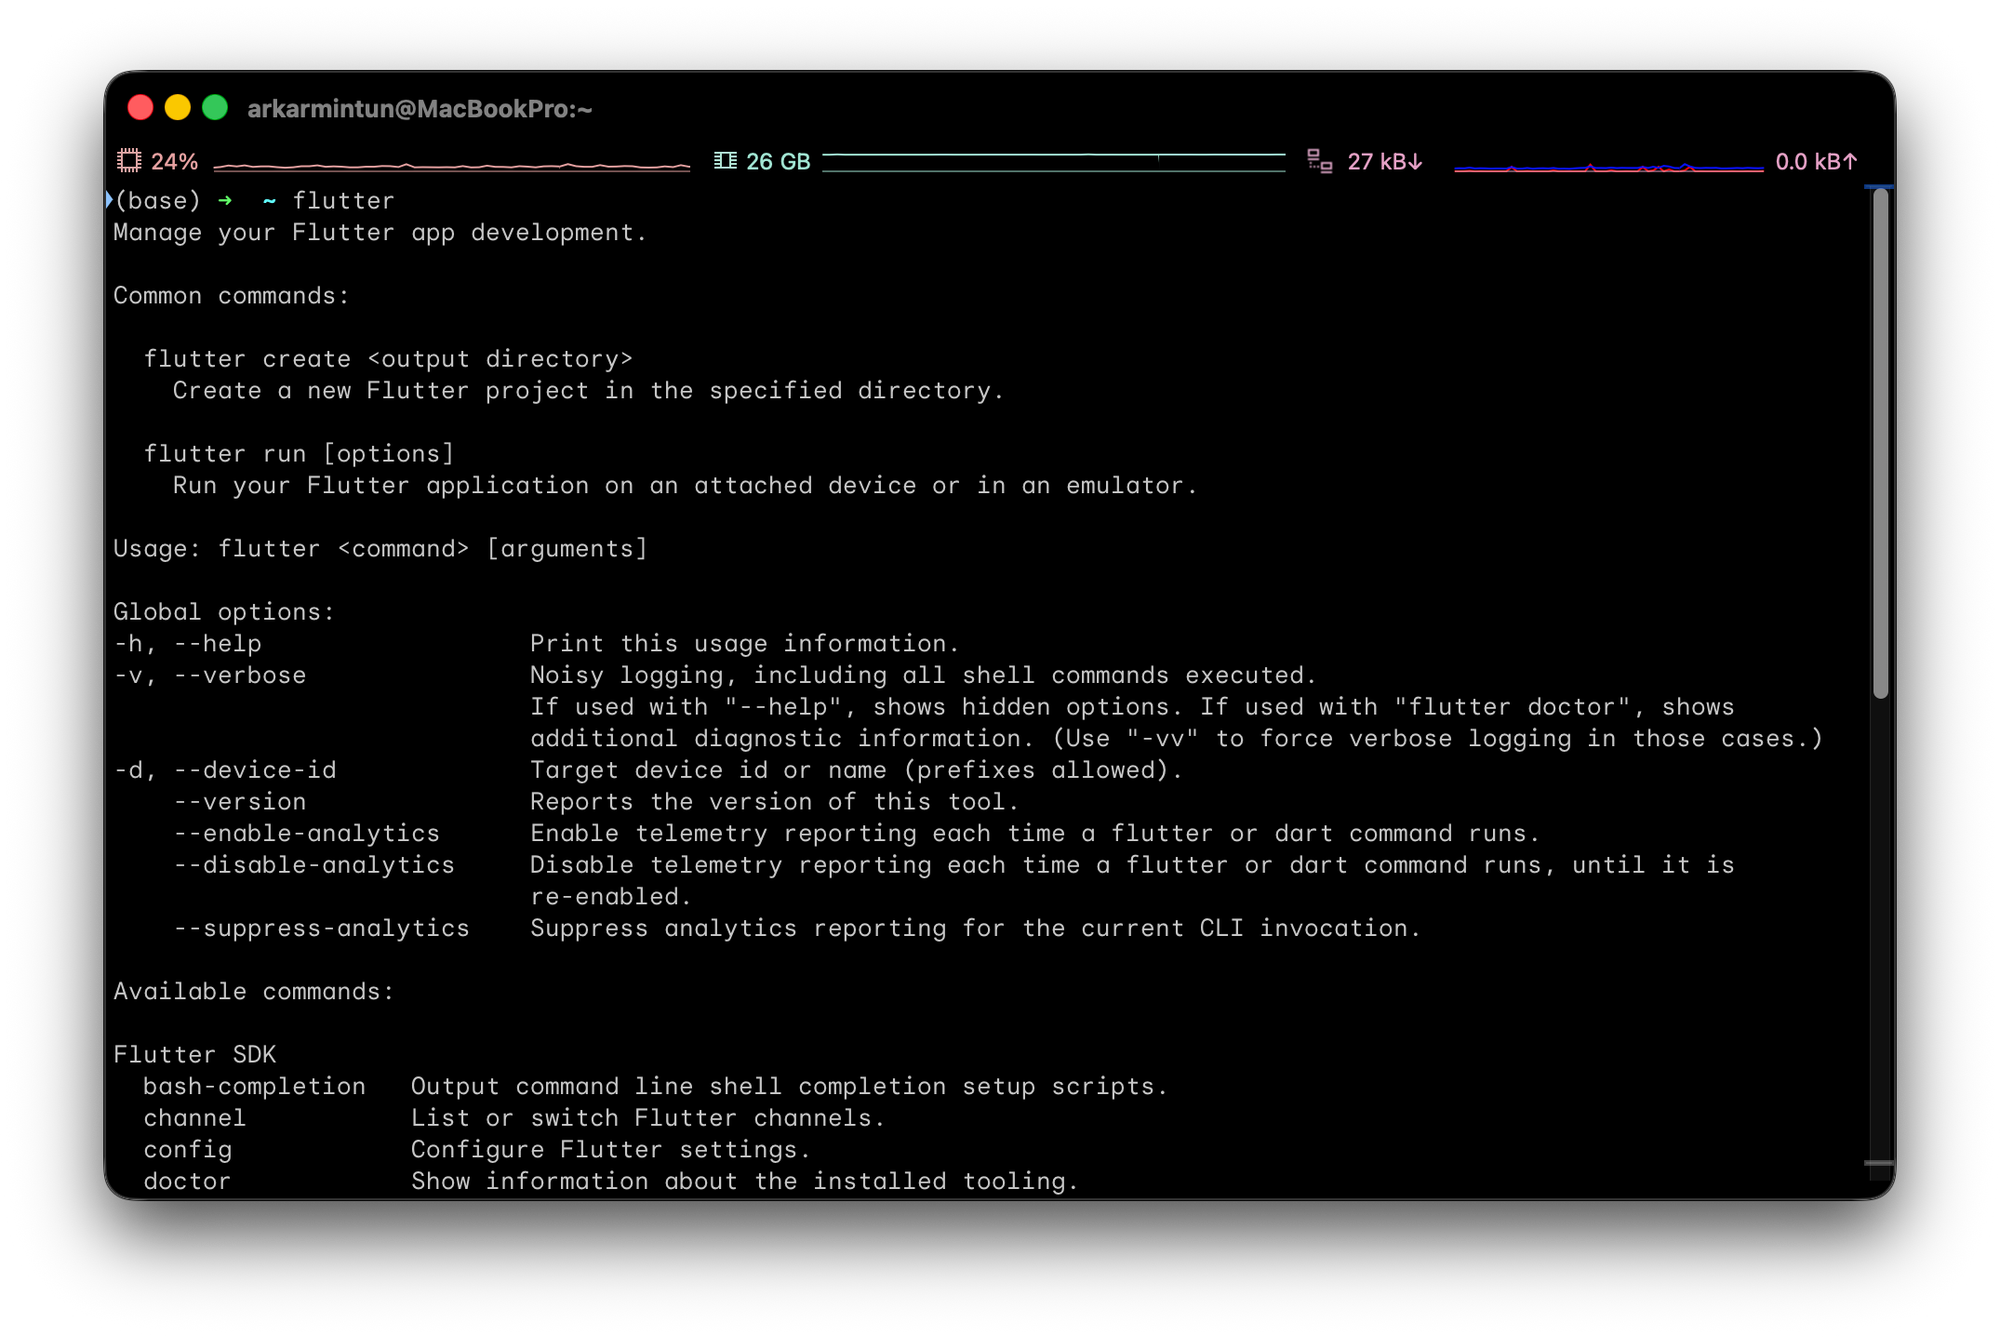The height and width of the screenshot is (1338, 2000).
Task: Click the blue prompt marker before (base)
Action: pos(109,200)
